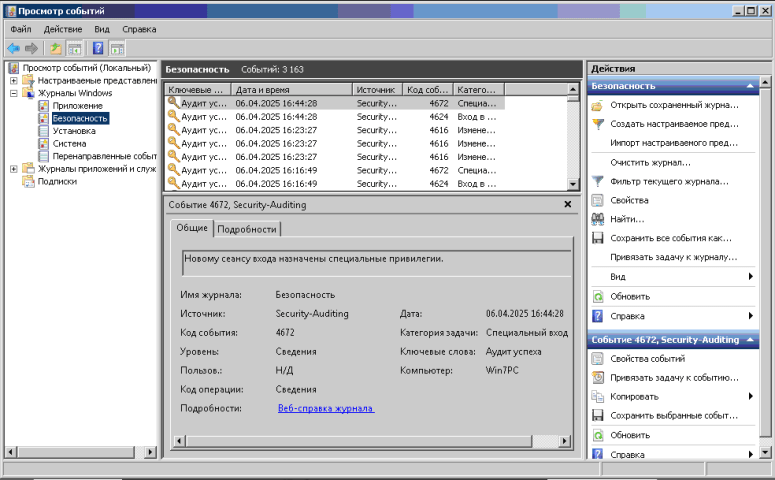Open the Веб-справка журнала link
Viewport: 775px width, 480px height.
point(326,408)
